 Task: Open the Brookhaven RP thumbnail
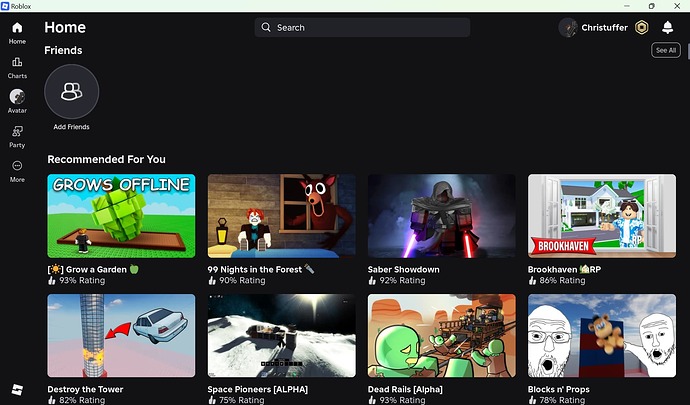pyautogui.click(x=602, y=216)
